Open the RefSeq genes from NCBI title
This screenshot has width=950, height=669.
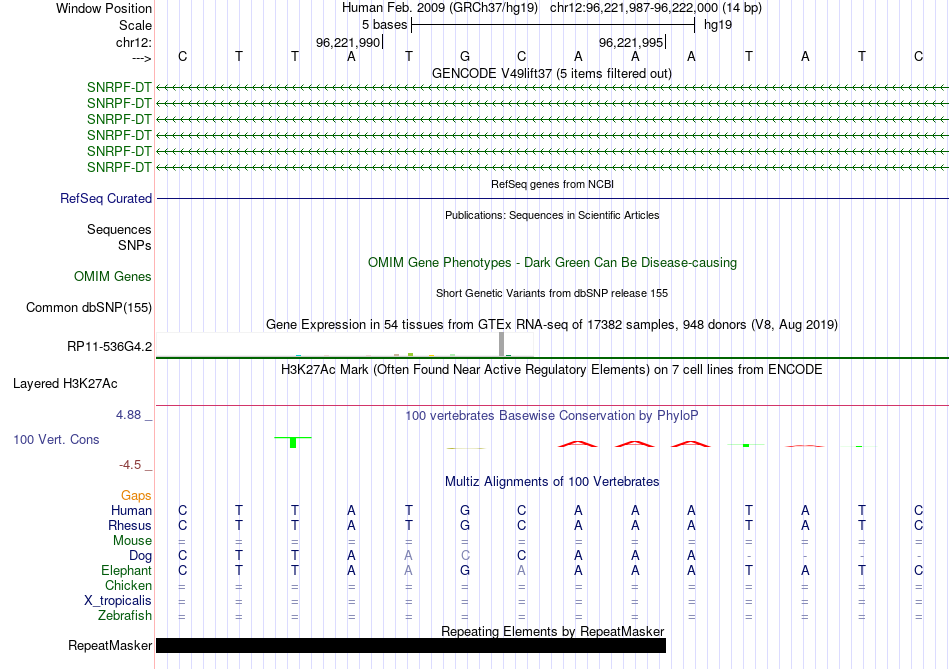coord(552,184)
